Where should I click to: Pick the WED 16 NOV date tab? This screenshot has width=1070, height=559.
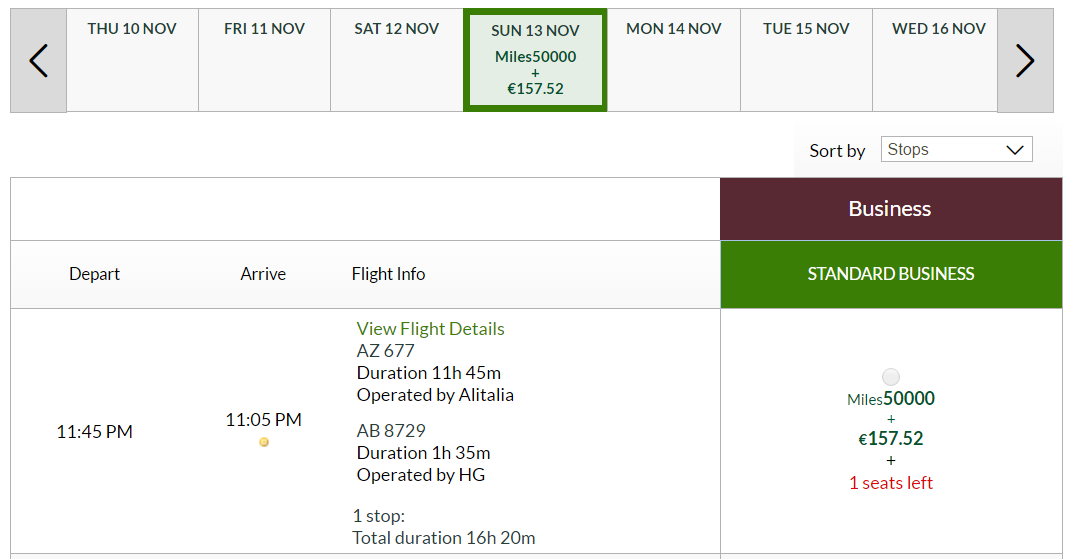938,60
